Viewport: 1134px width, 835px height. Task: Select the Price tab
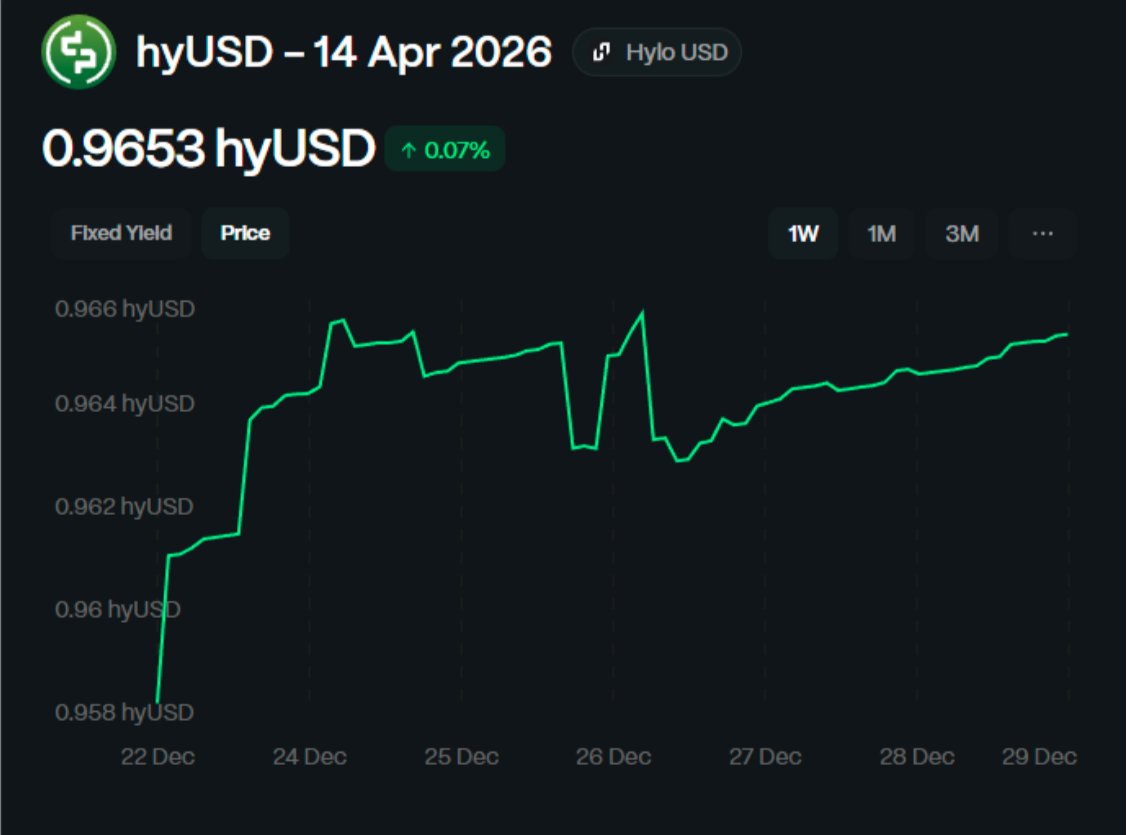pos(245,233)
